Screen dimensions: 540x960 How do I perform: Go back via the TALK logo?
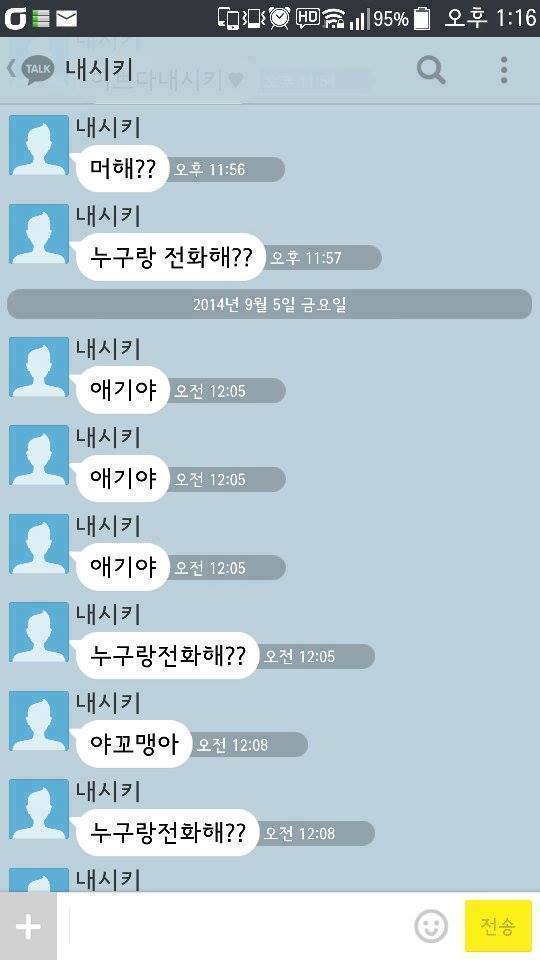(32, 69)
